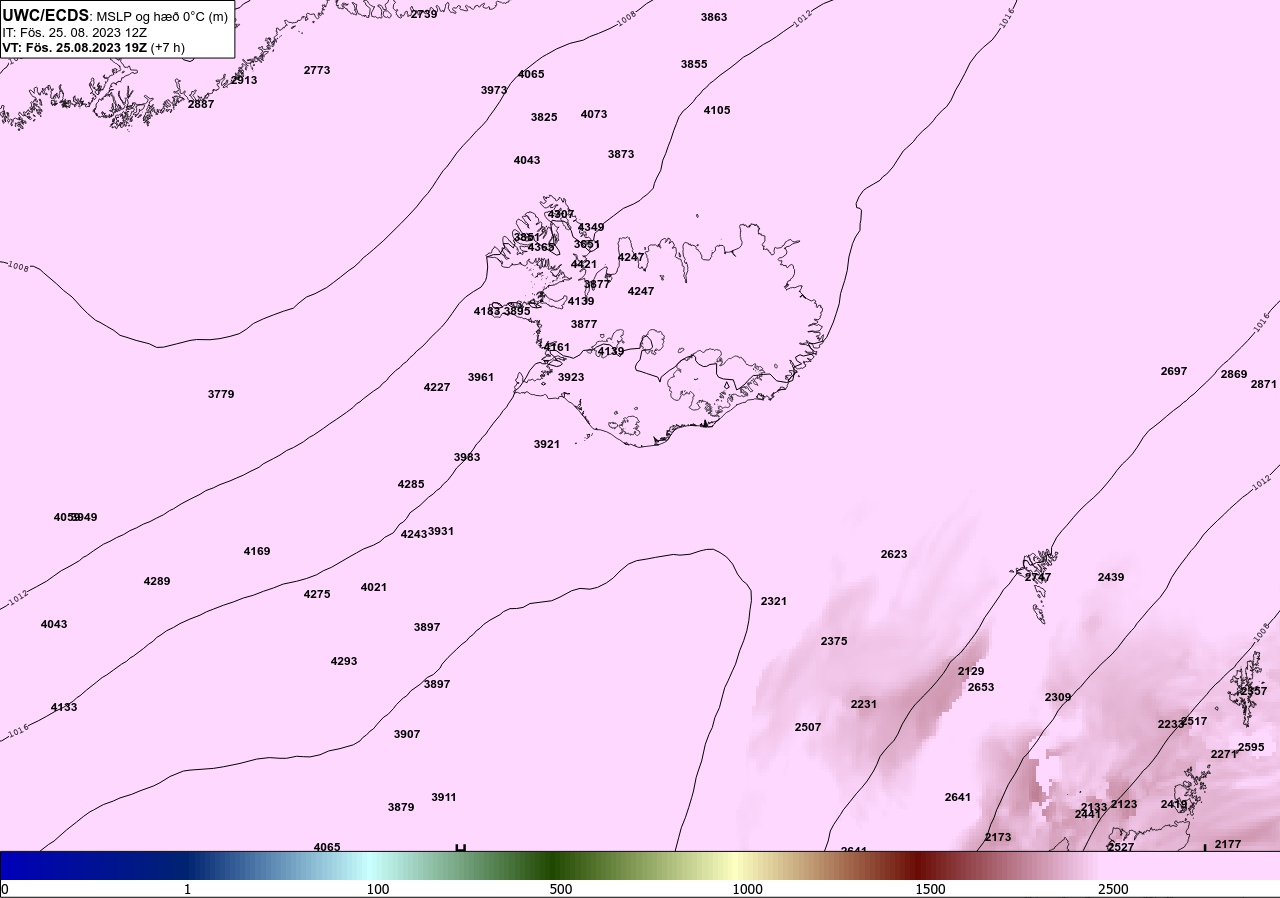The height and width of the screenshot is (898, 1280).
Task: Click the 2623 value
Action: point(894,554)
